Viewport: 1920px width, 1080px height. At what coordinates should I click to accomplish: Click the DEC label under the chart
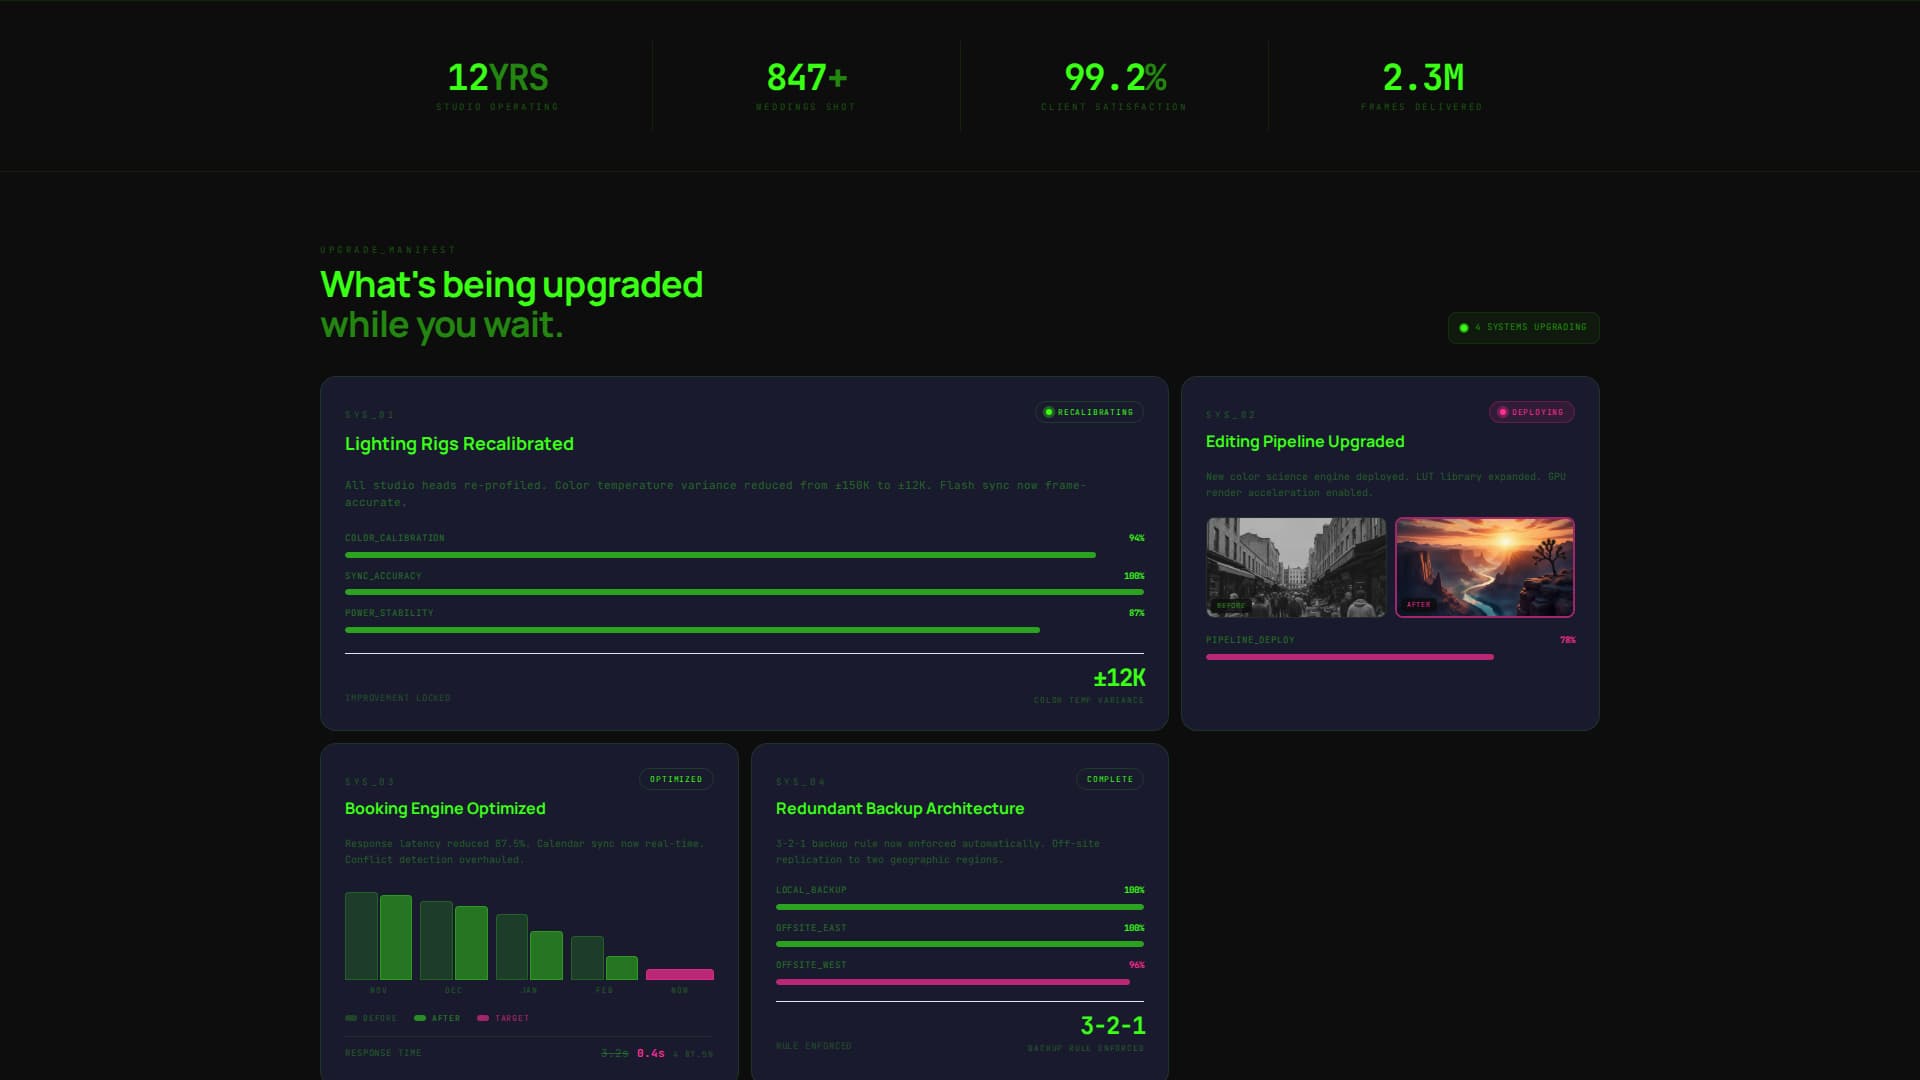[454, 991]
